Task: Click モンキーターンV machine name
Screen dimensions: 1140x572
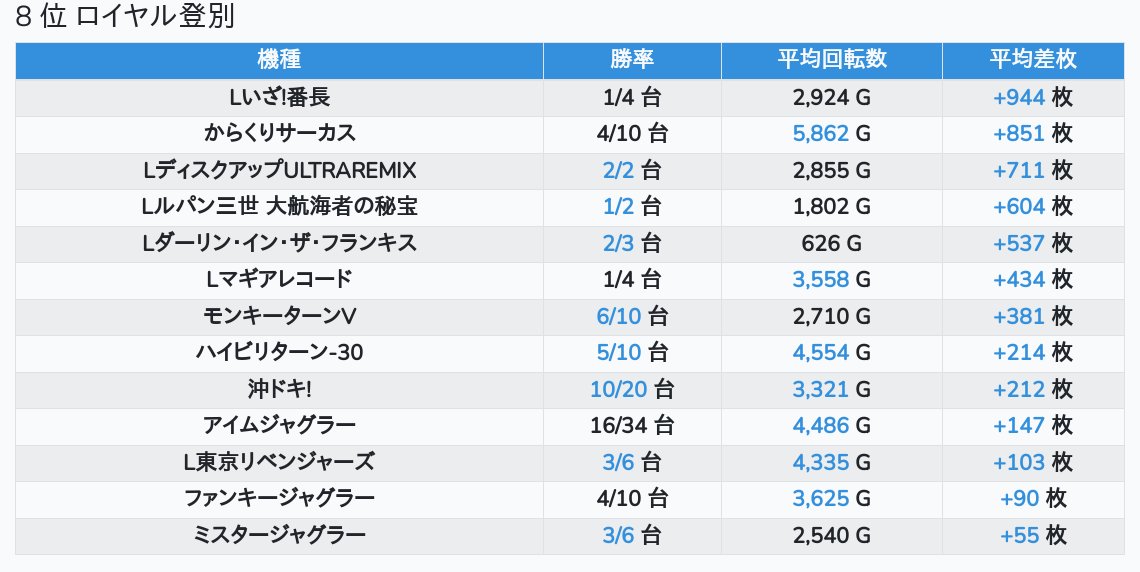Action: tap(279, 316)
